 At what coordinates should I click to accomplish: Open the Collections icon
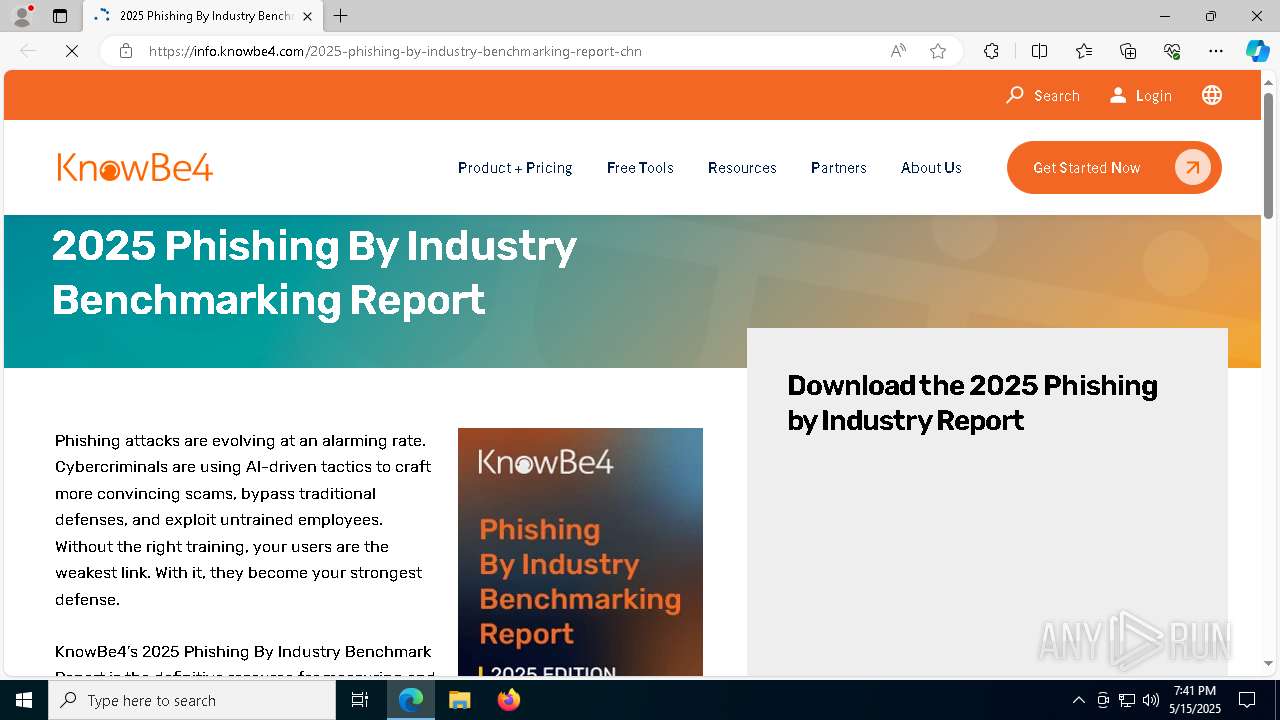coord(1128,51)
